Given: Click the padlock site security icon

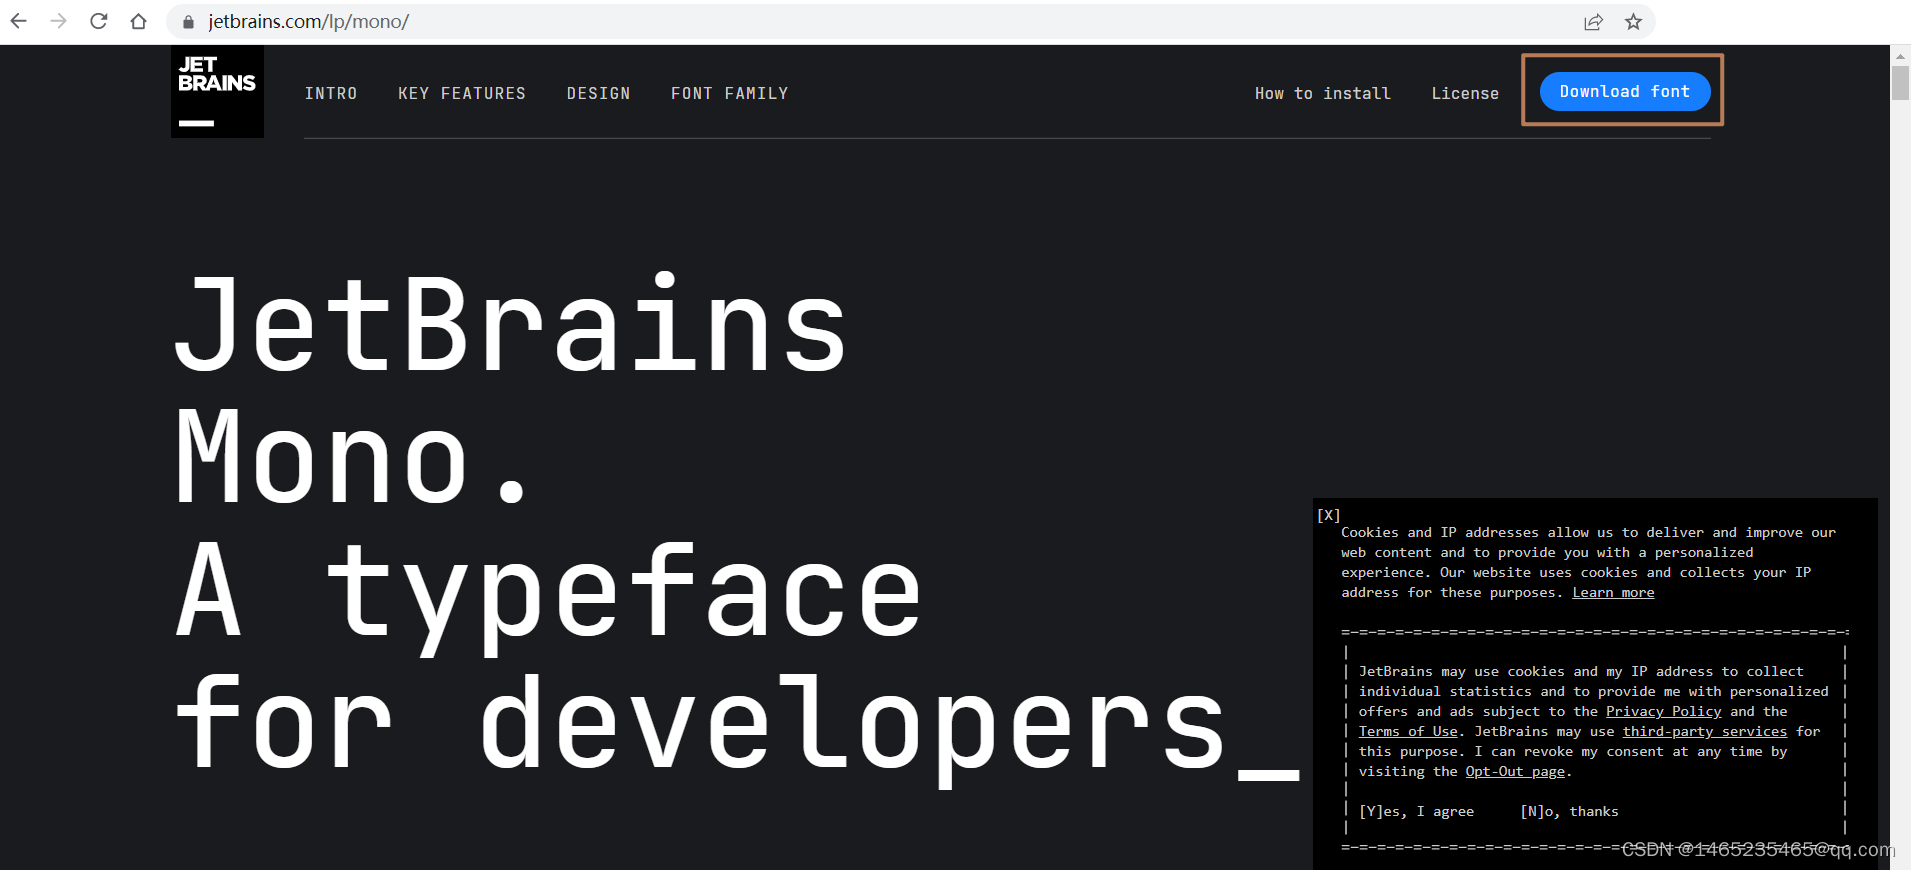Looking at the screenshot, I should pos(188,22).
